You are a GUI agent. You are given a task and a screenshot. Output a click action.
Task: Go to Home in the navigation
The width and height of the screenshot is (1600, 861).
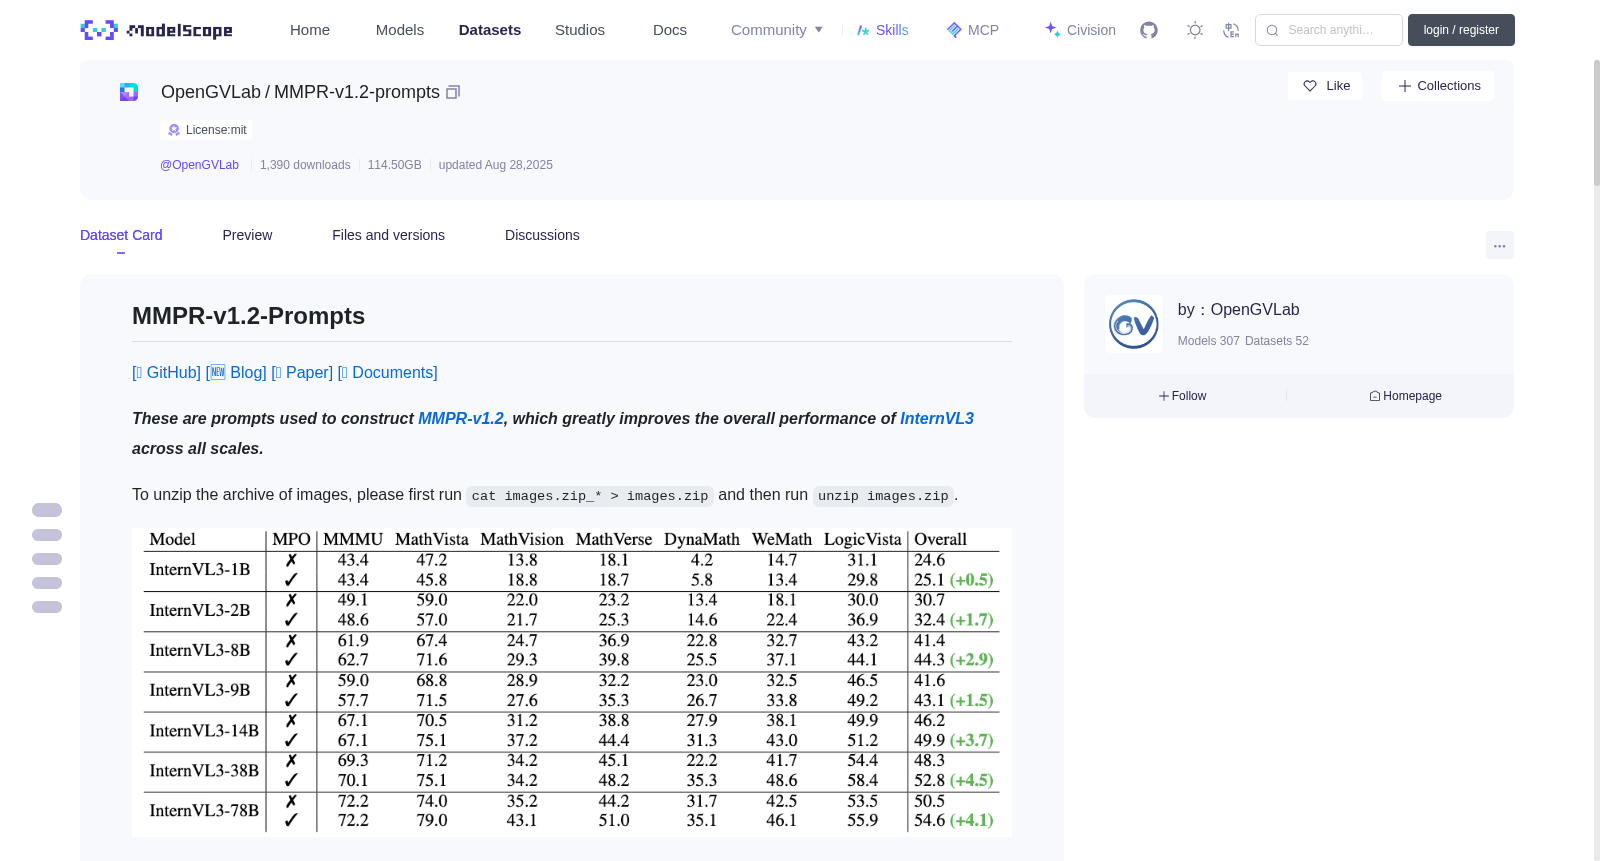[x=310, y=30]
